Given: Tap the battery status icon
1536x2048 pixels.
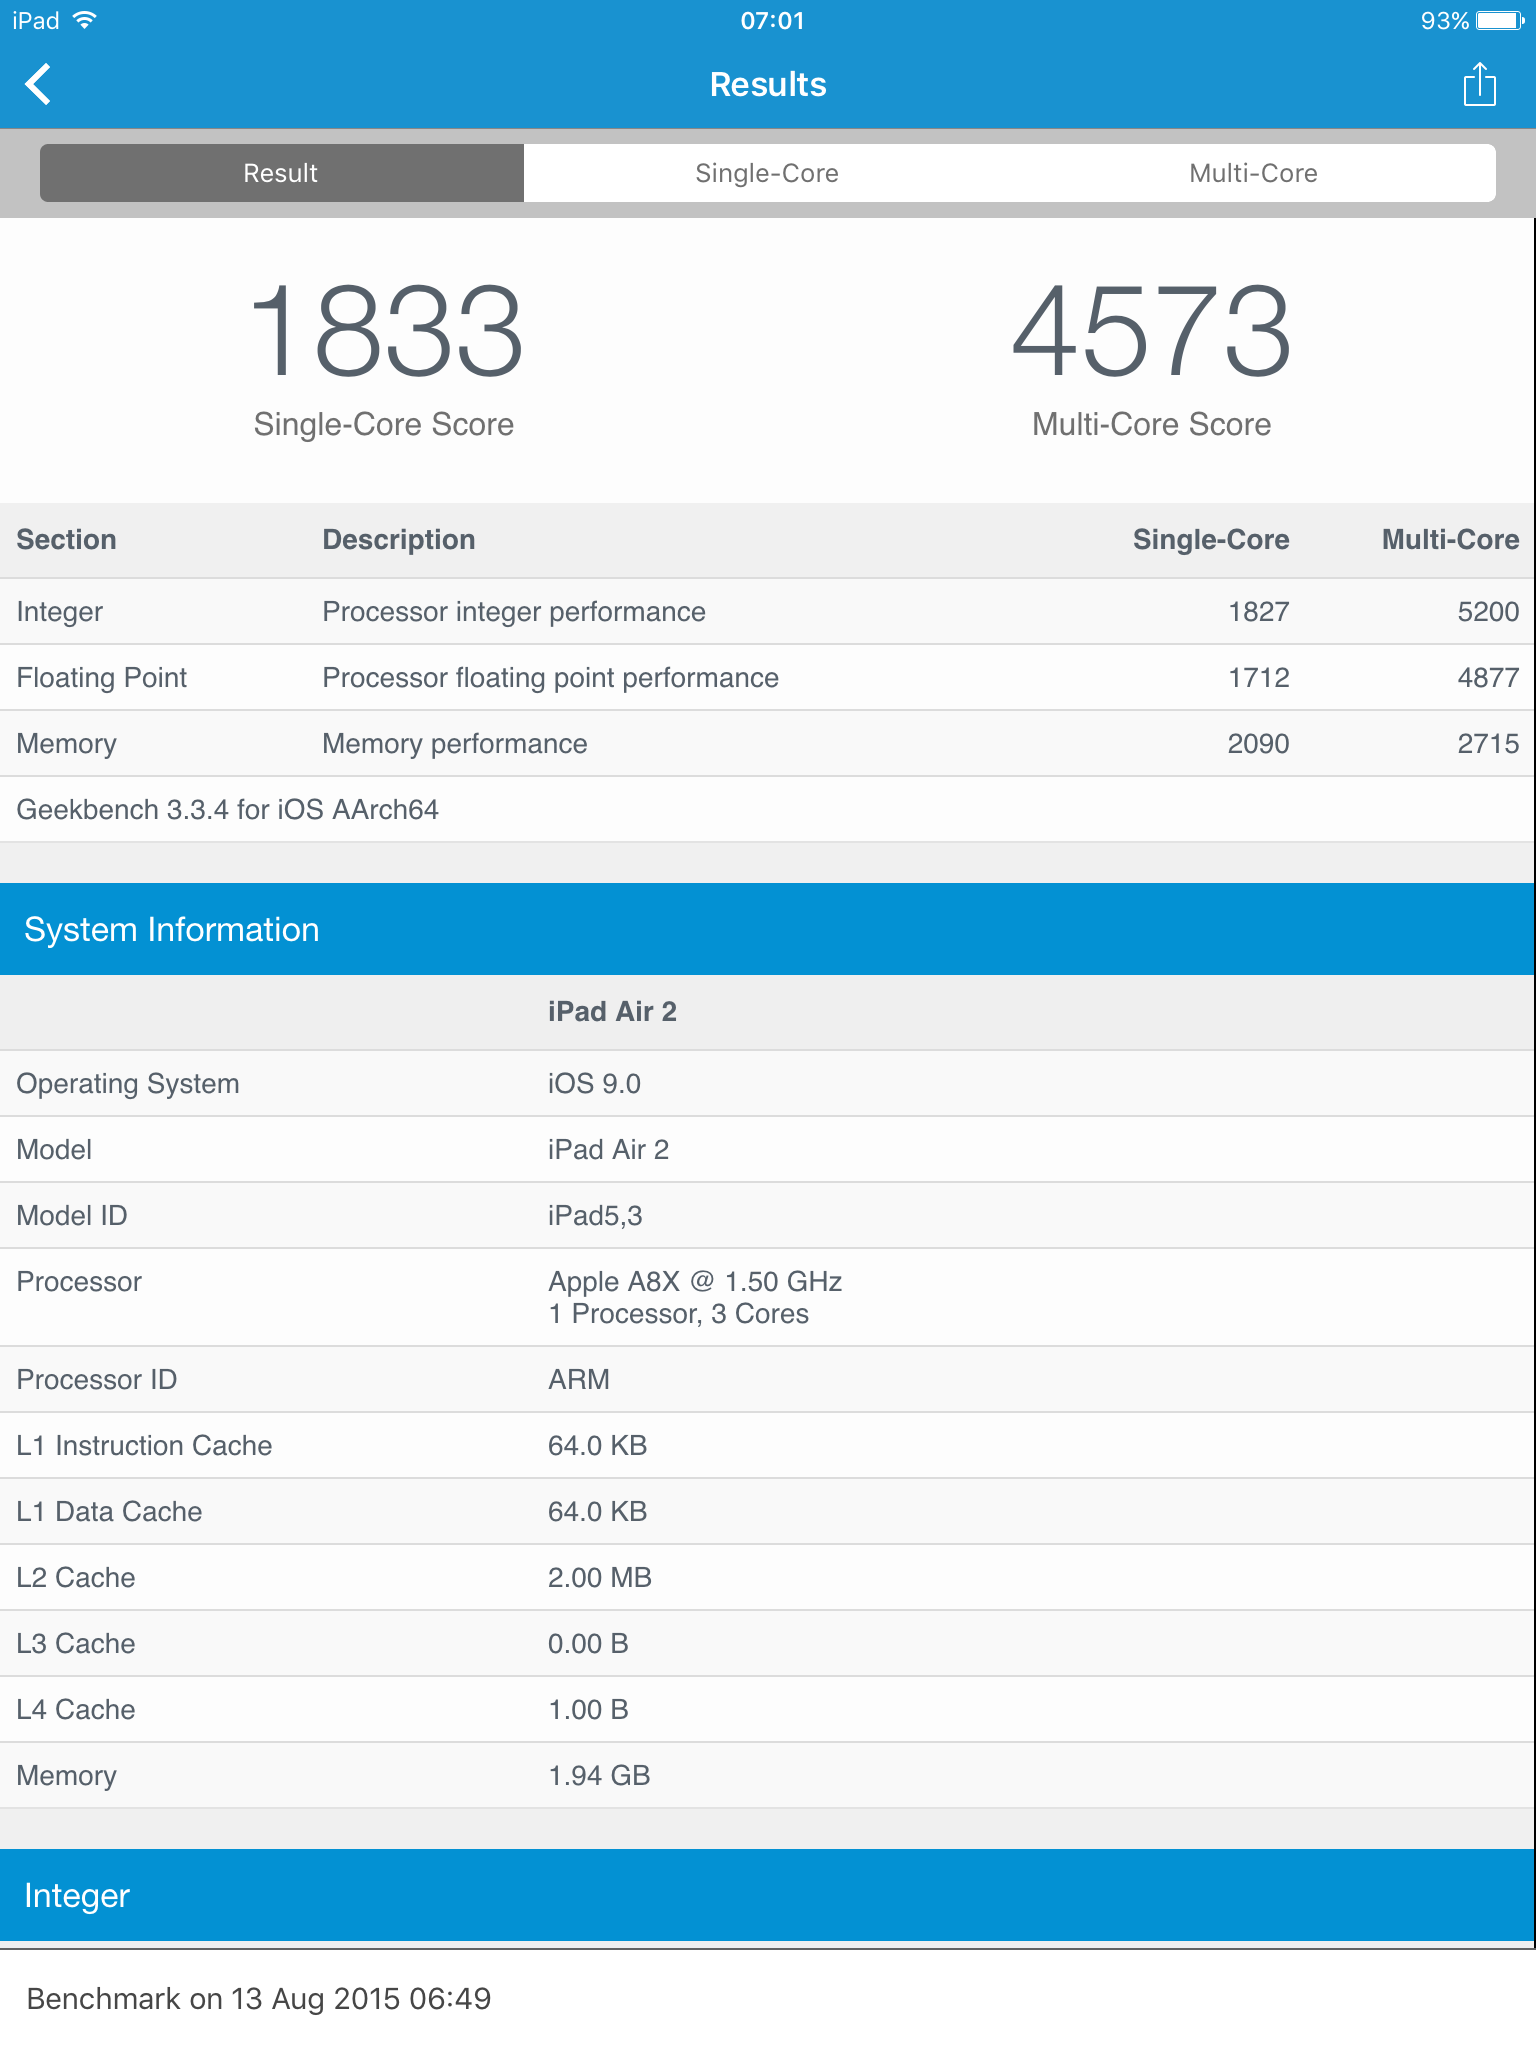Looking at the screenshot, I should tap(1500, 21).
